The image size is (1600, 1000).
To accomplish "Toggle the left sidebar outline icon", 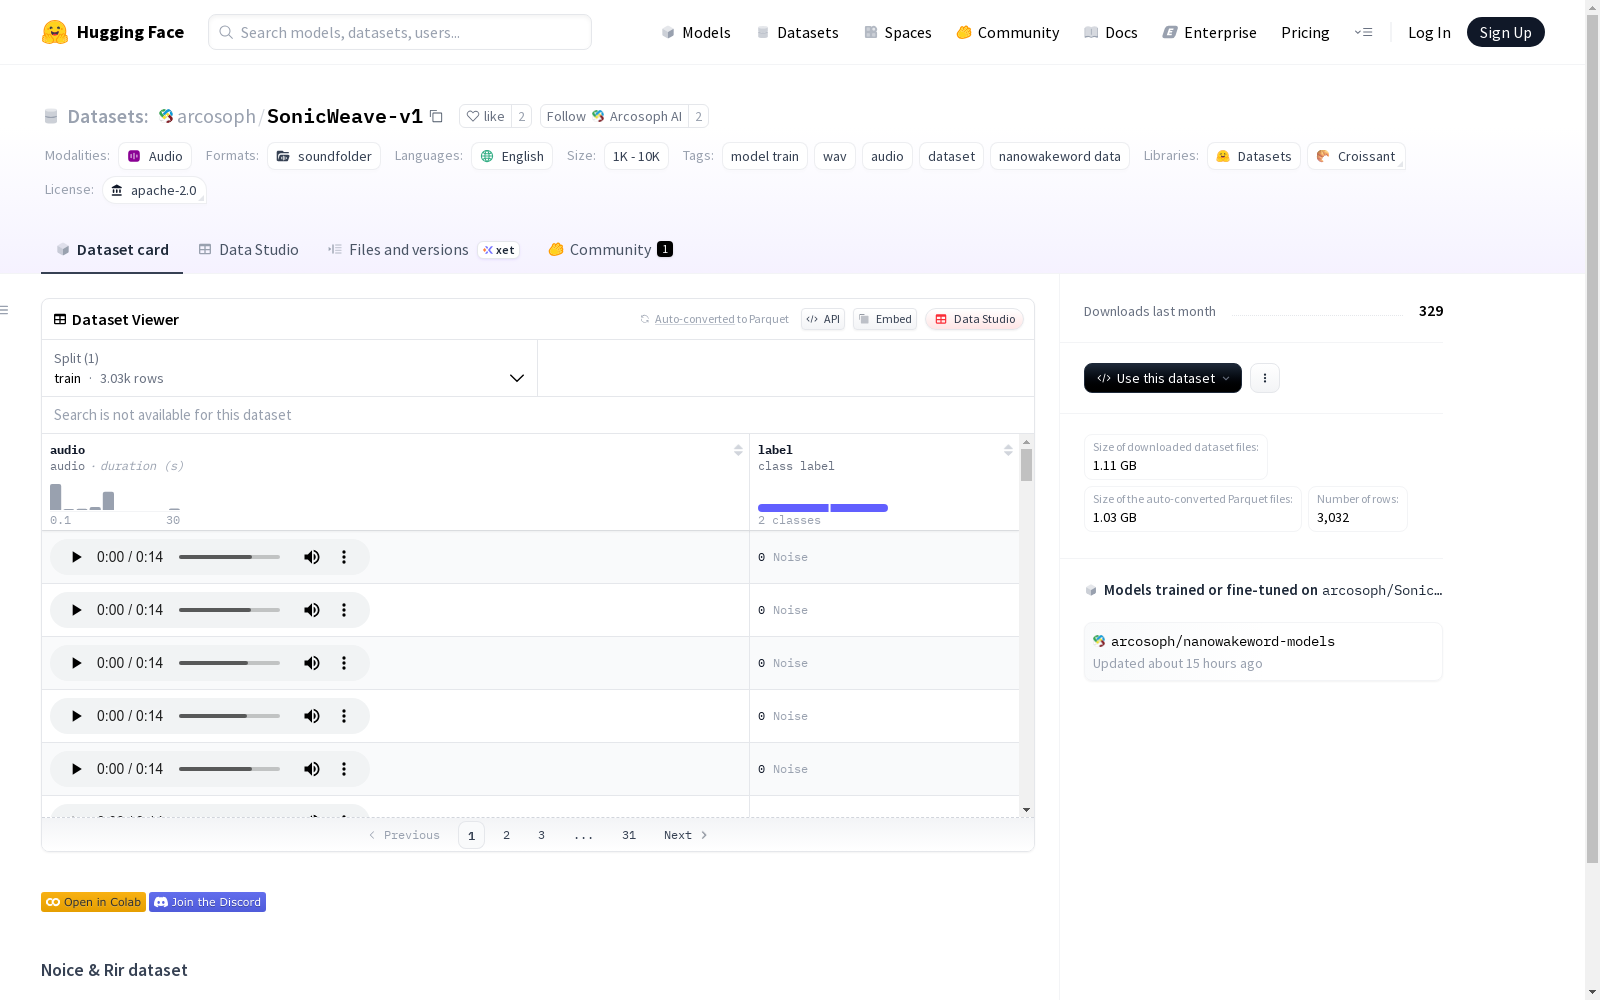I will [x=4, y=310].
